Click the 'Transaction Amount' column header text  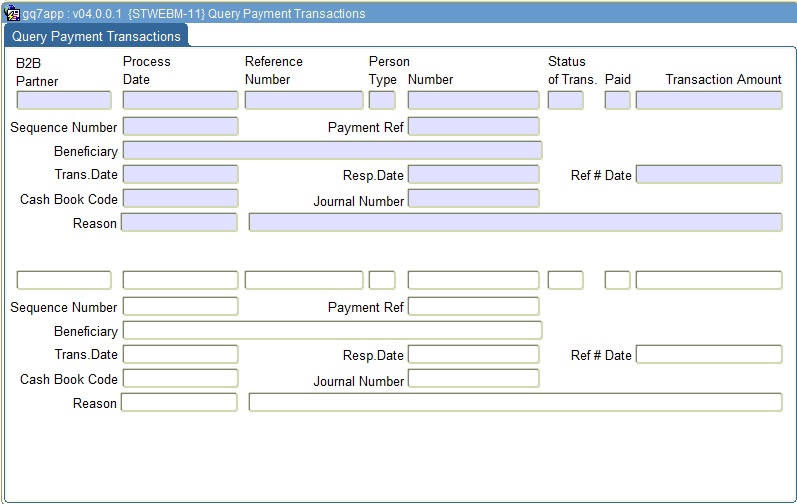[723, 79]
